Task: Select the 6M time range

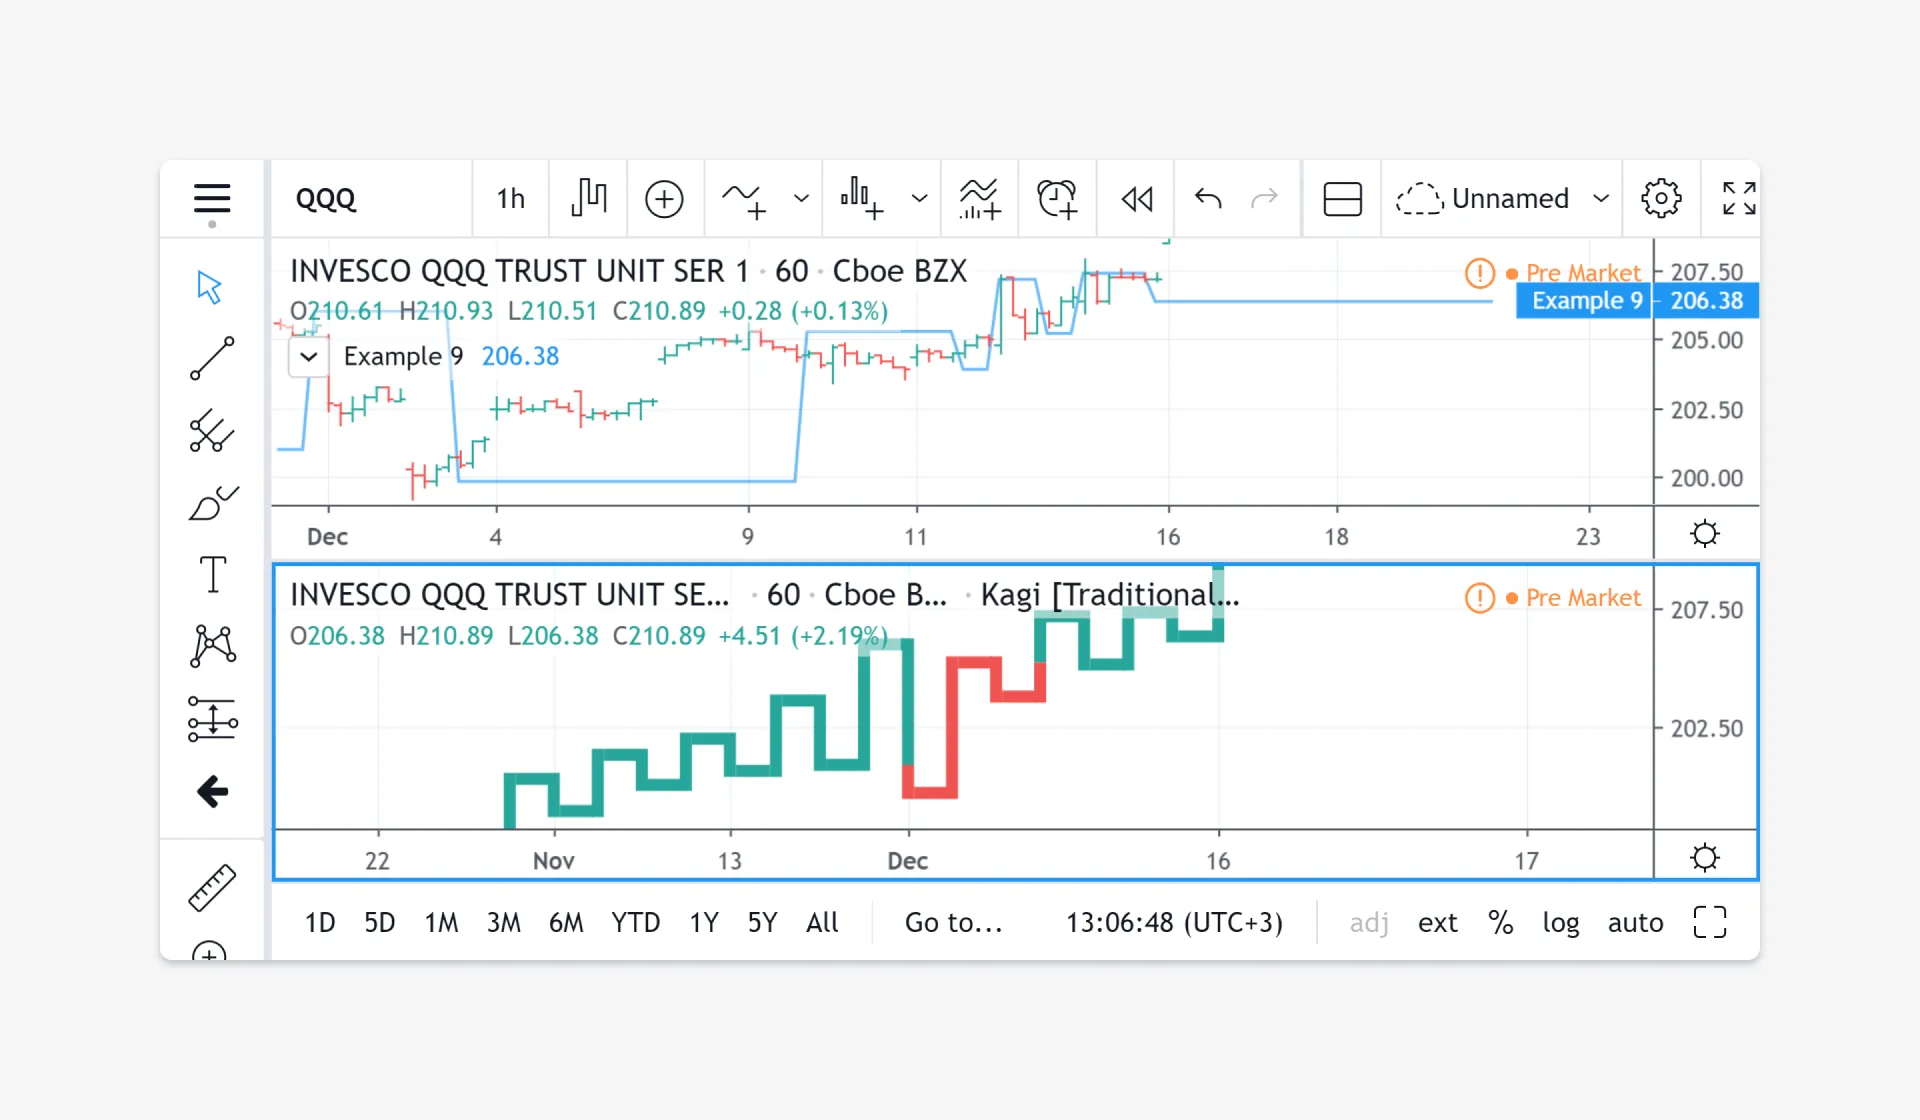Action: [x=566, y=922]
